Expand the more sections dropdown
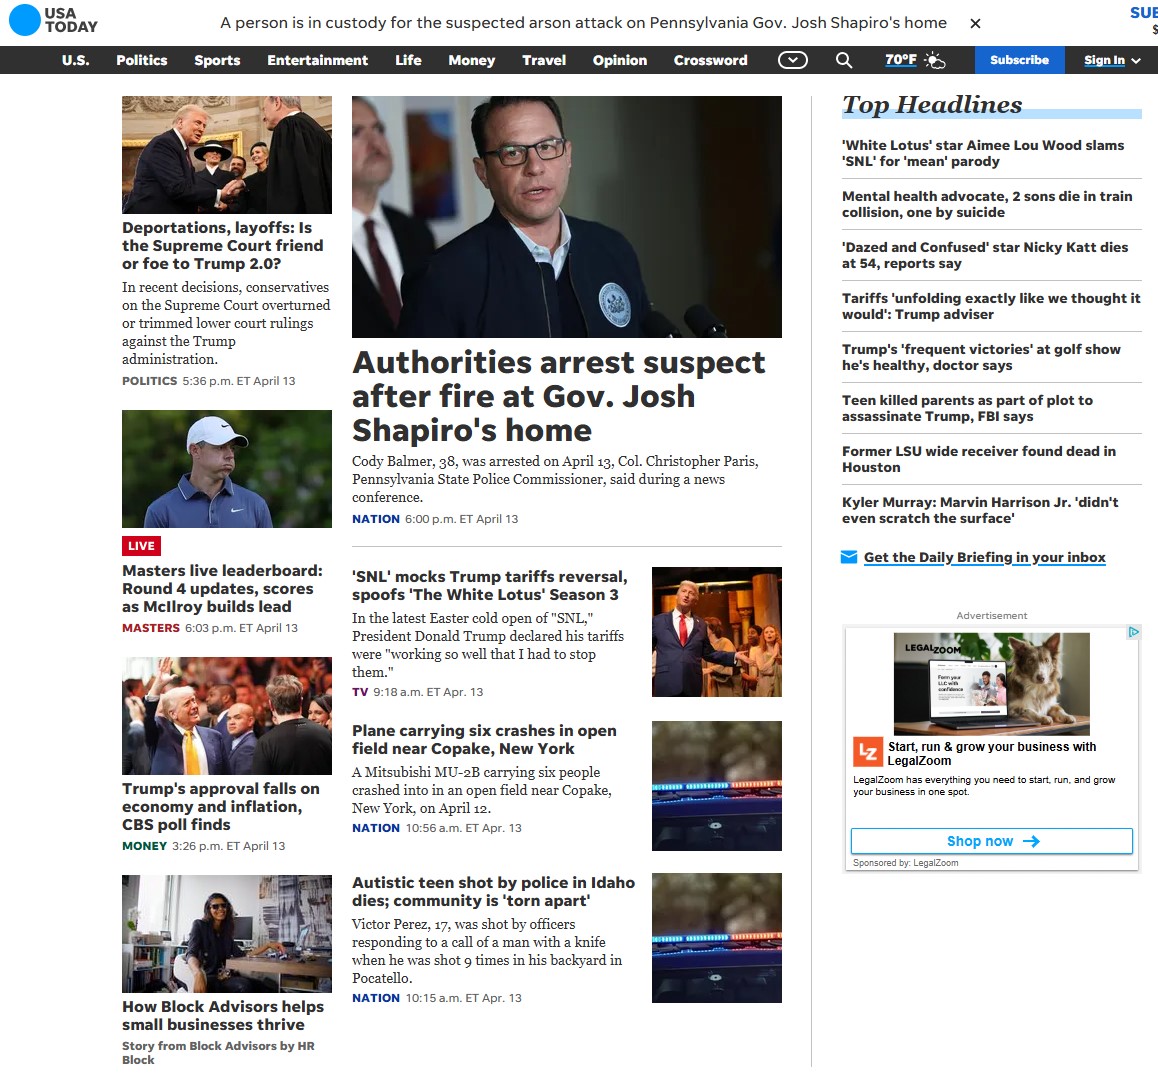 click(792, 61)
